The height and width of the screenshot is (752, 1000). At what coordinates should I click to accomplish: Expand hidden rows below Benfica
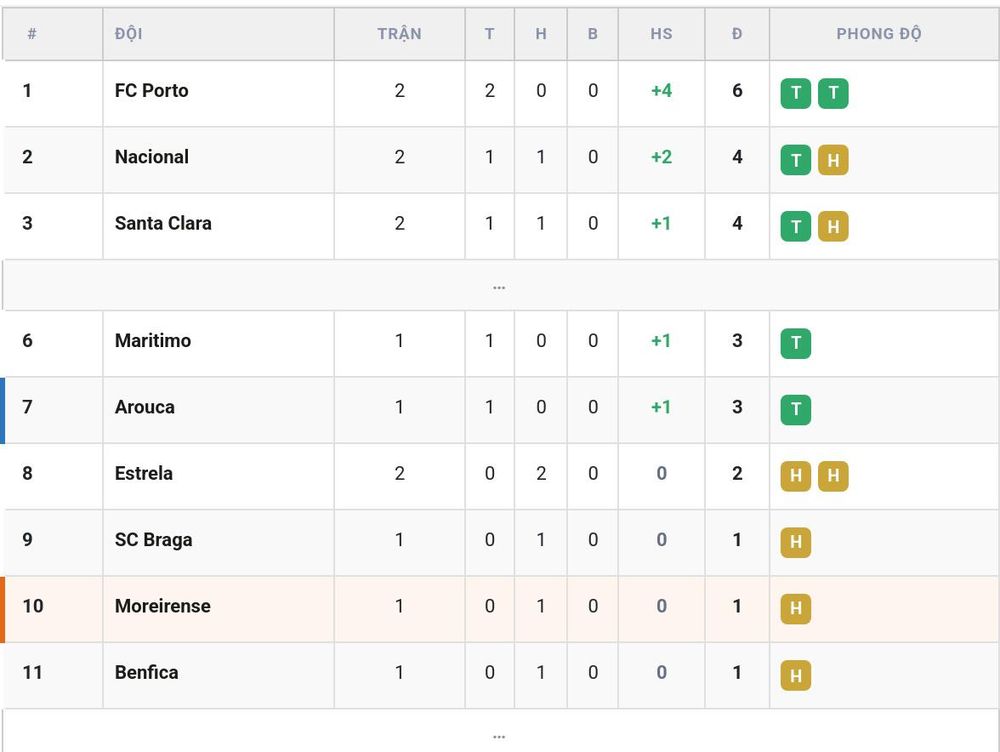[500, 734]
